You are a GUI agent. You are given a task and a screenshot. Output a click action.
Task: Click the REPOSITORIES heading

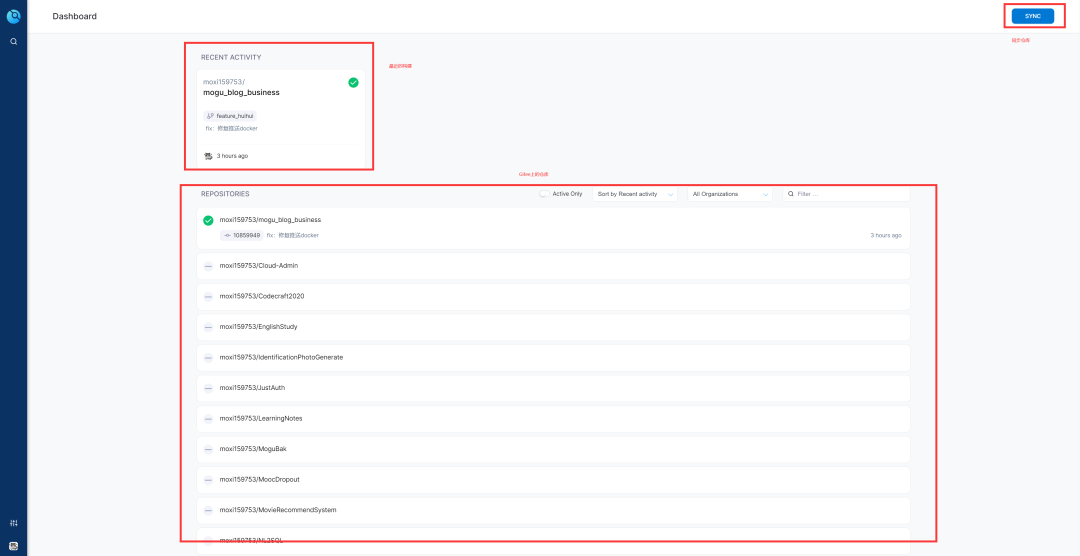[x=225, y=194]
